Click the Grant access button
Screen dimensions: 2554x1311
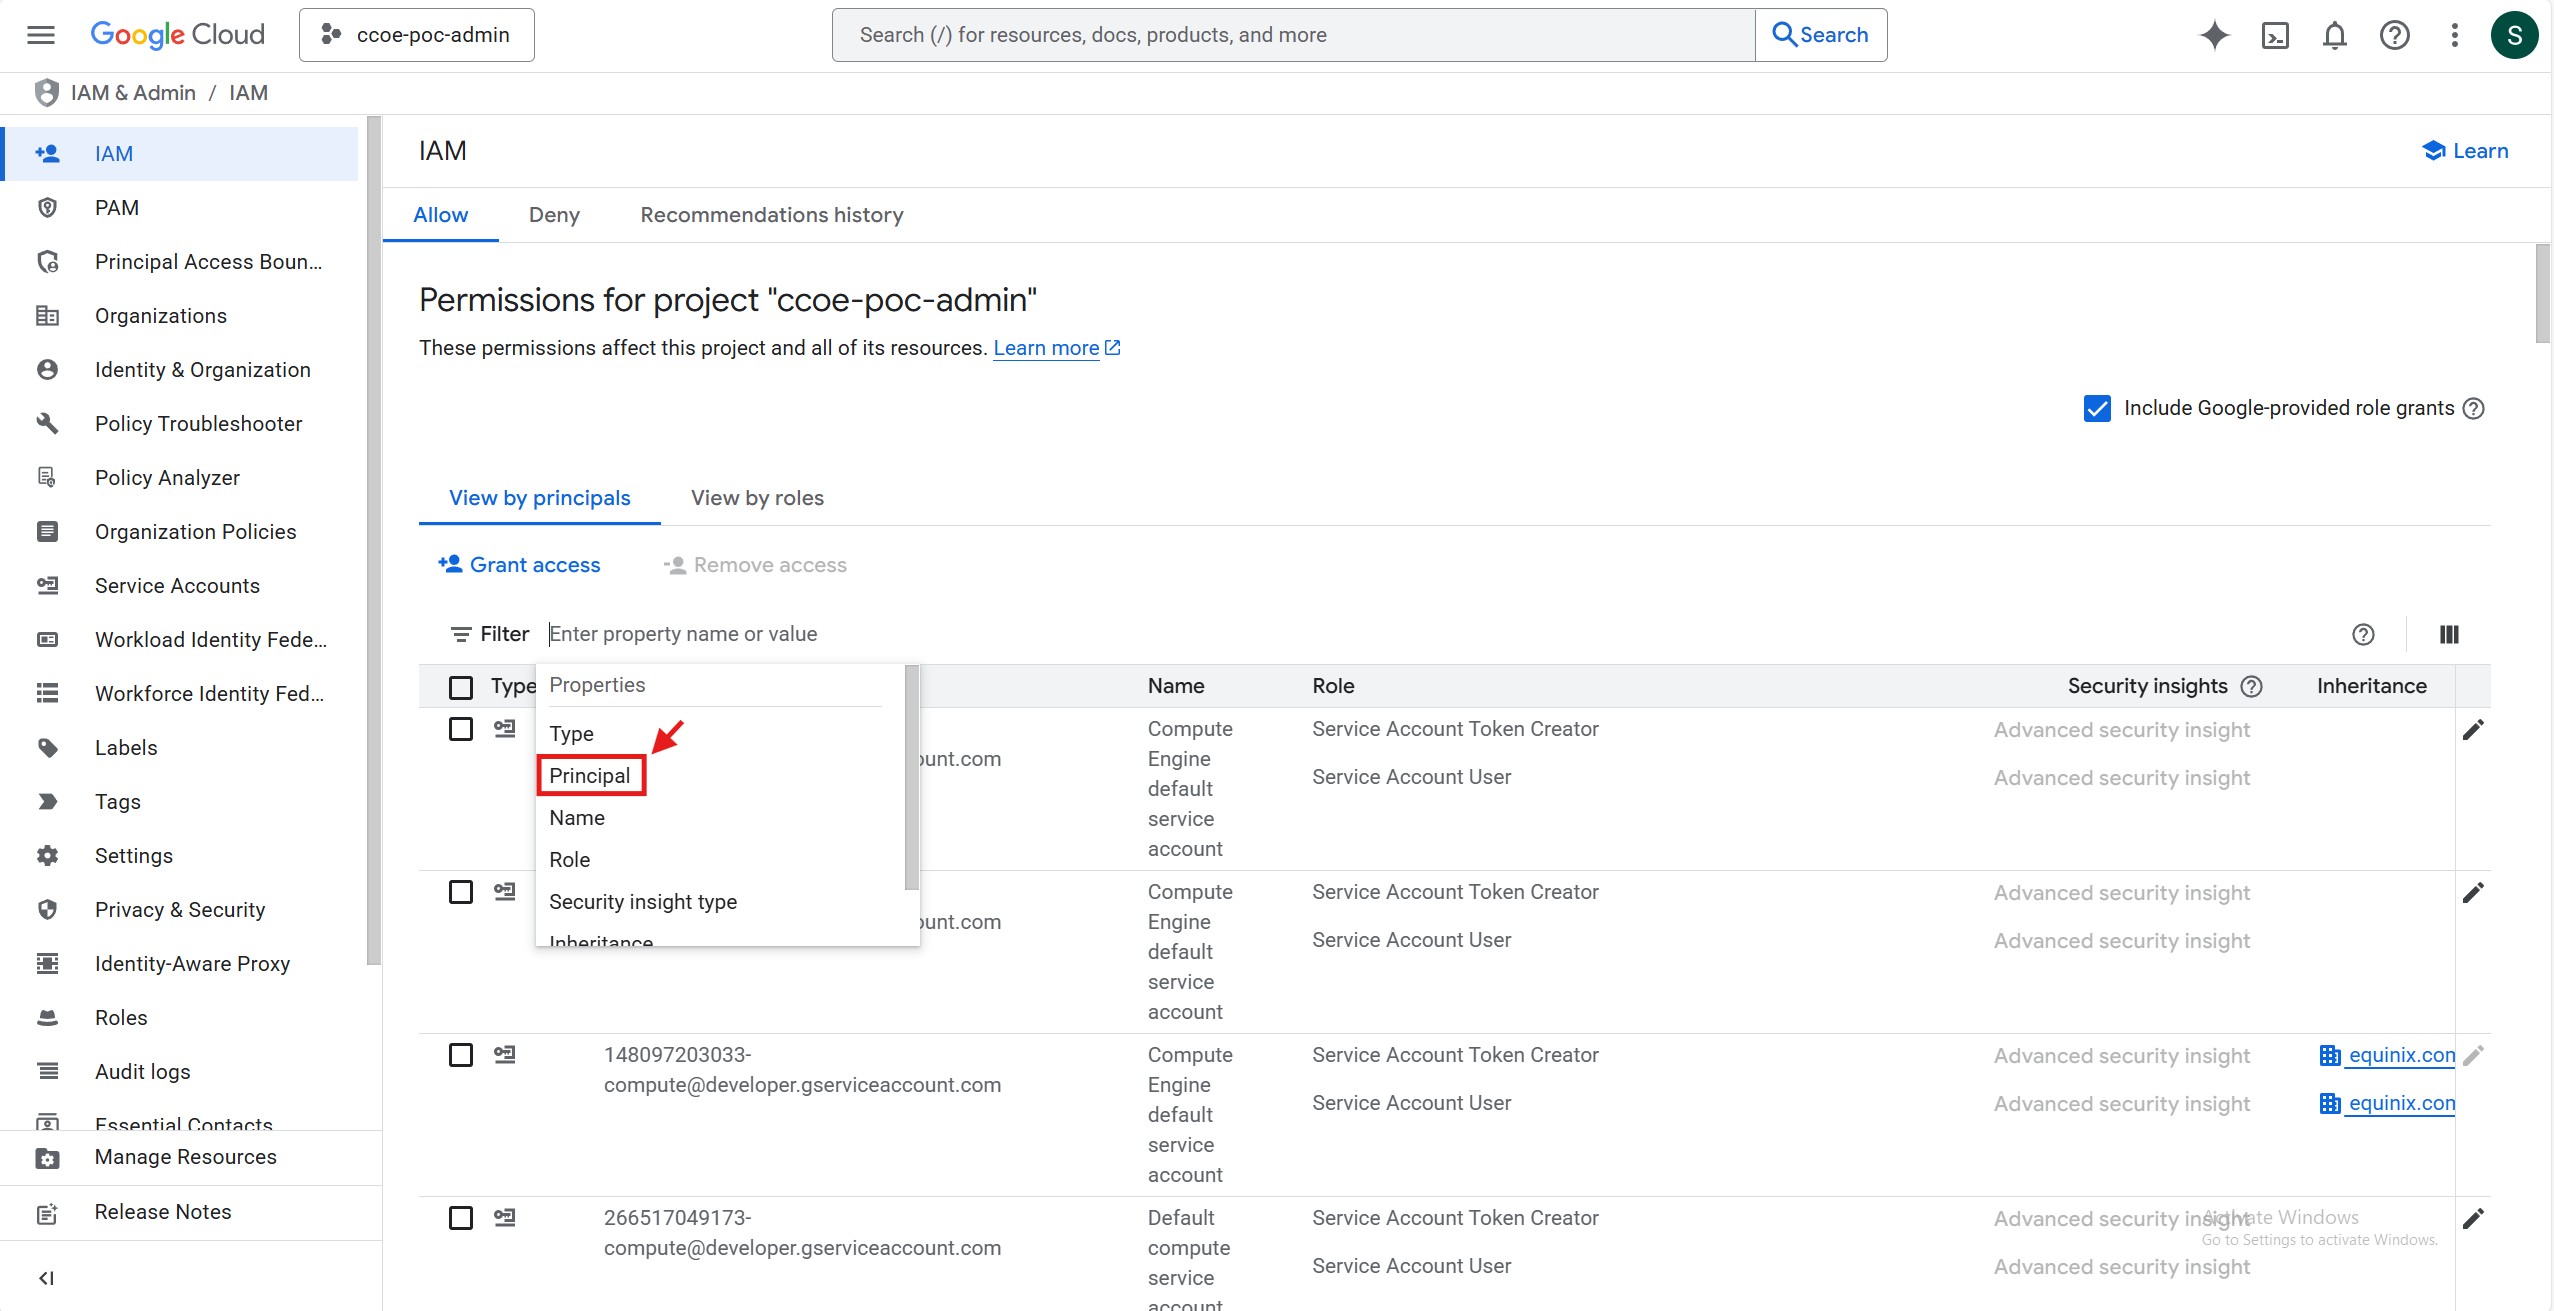pyautogui.click(x=520, y=565)
